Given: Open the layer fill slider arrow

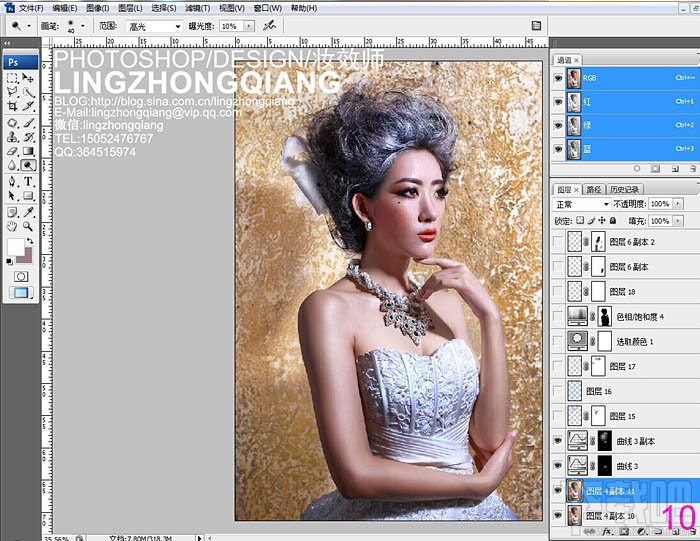Looking at the screenshot, I should click(678, 221).
